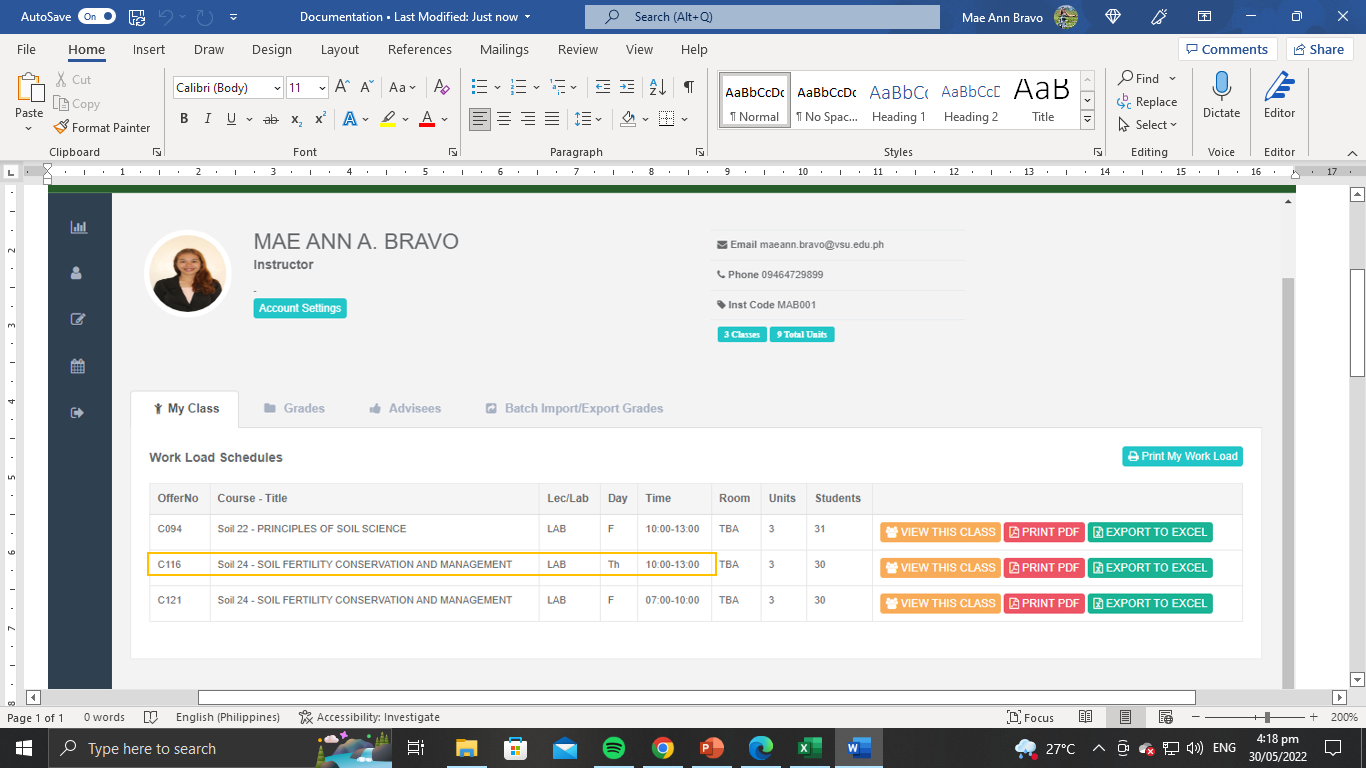Expand the font size dropdown

(x=322, y=88)
